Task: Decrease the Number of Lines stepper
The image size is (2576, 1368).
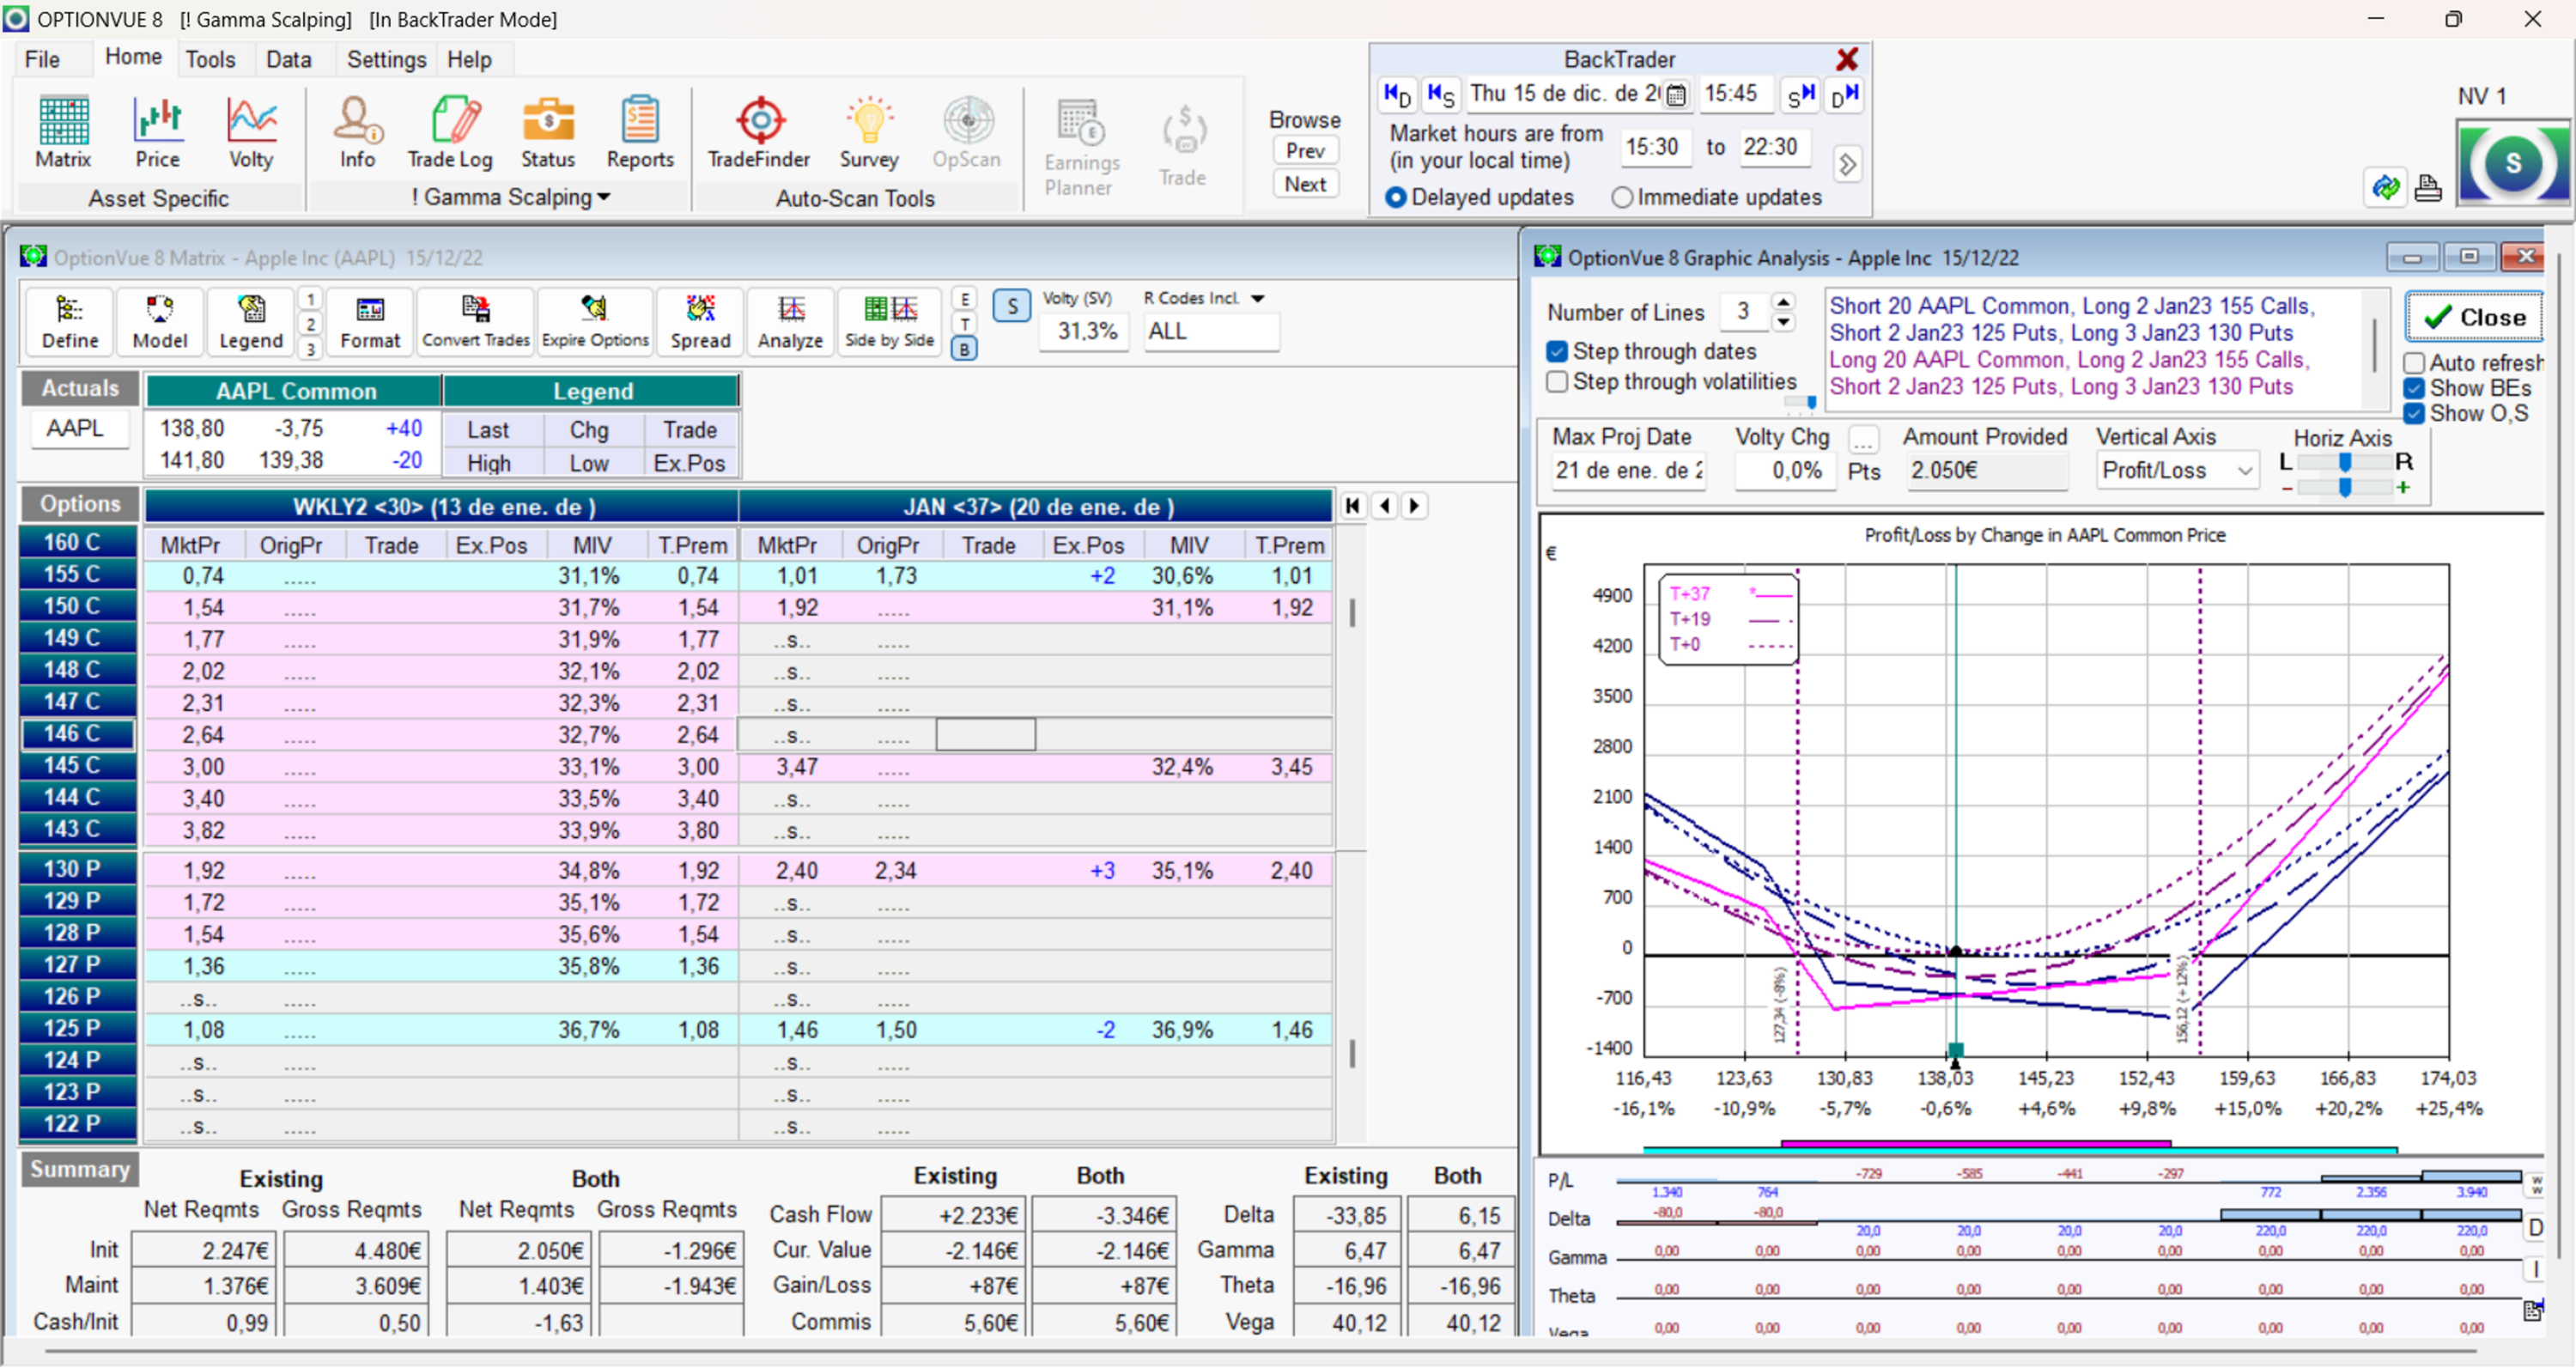Action: (1783, 322)
